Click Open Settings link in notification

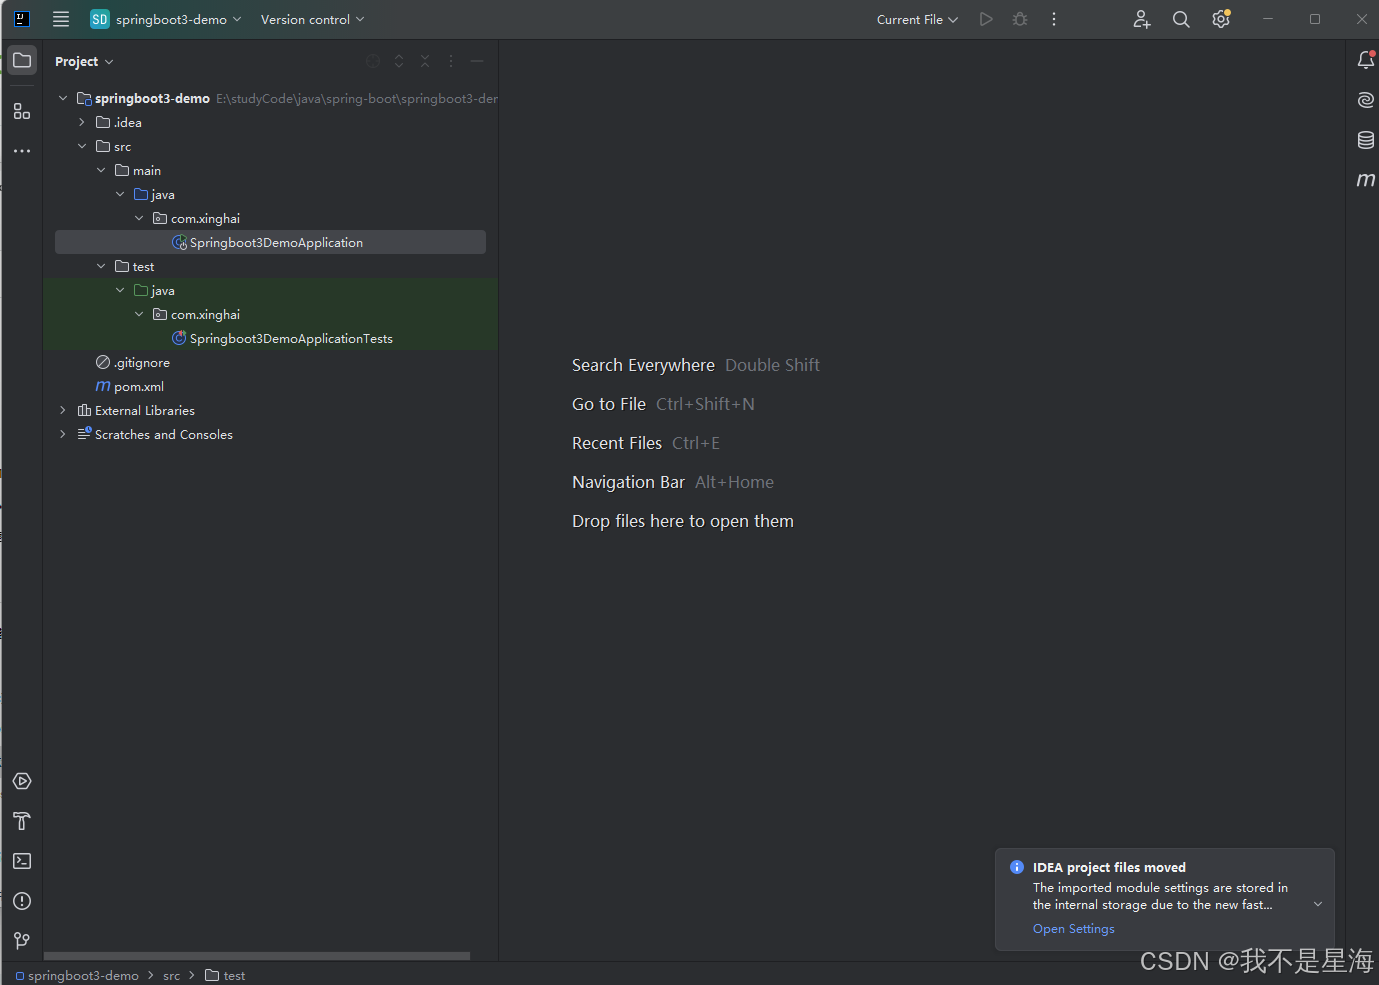pyautogui.click(x=1073, y=929)
